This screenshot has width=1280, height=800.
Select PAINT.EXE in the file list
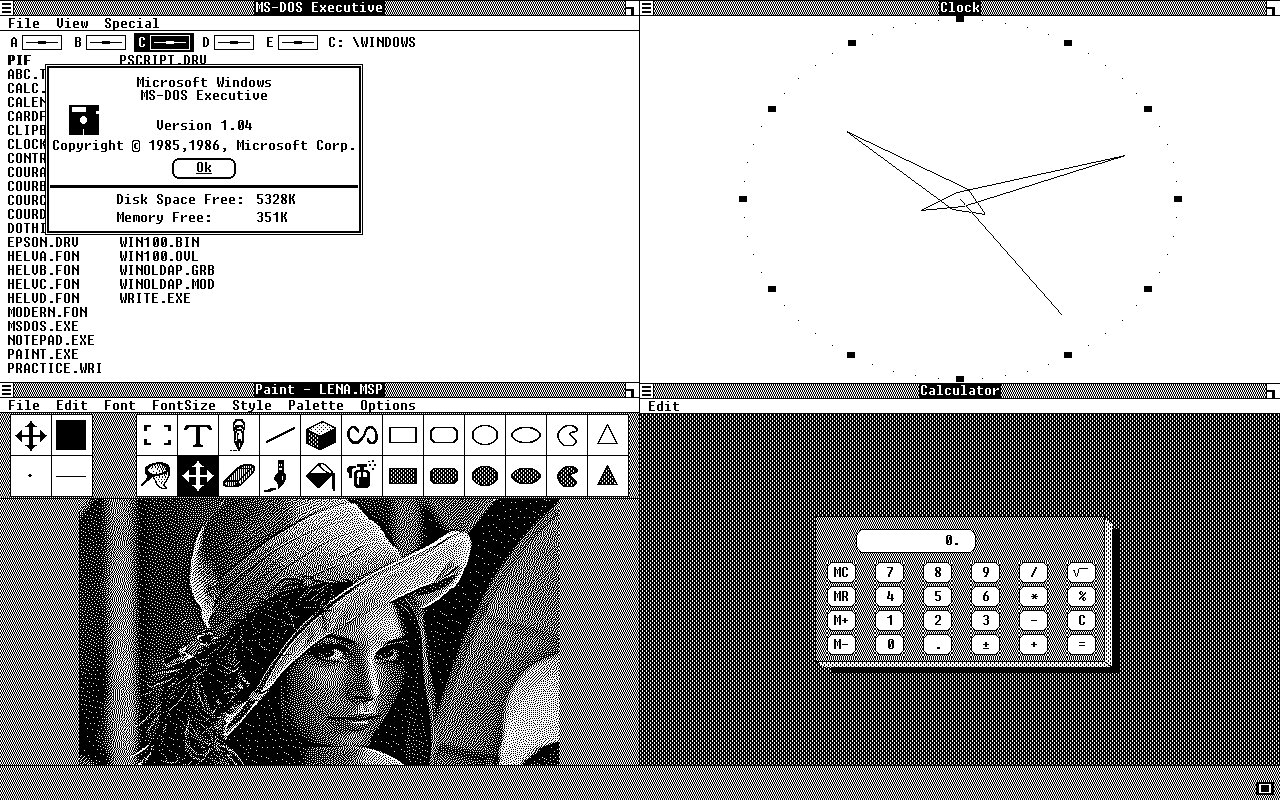43,354
